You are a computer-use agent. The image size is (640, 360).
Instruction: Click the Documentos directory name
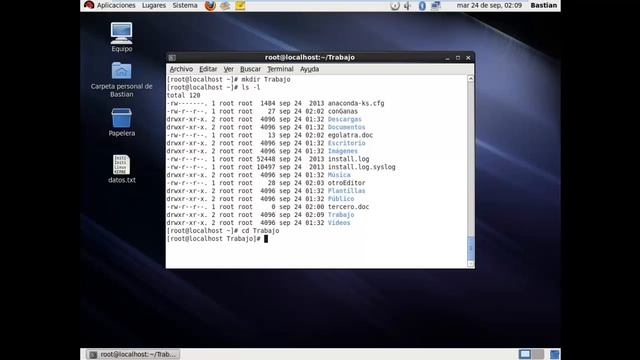click(x=347, y=127)
